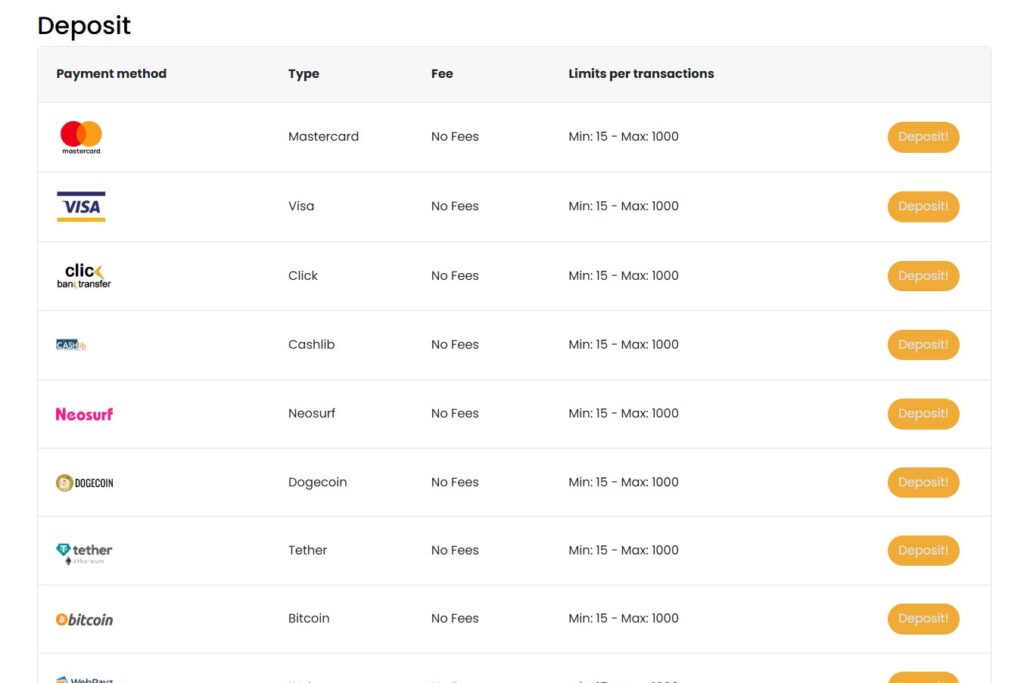Select the Fee column header
The width and height of the screenshot is (1024, 683).
[442, 73]
